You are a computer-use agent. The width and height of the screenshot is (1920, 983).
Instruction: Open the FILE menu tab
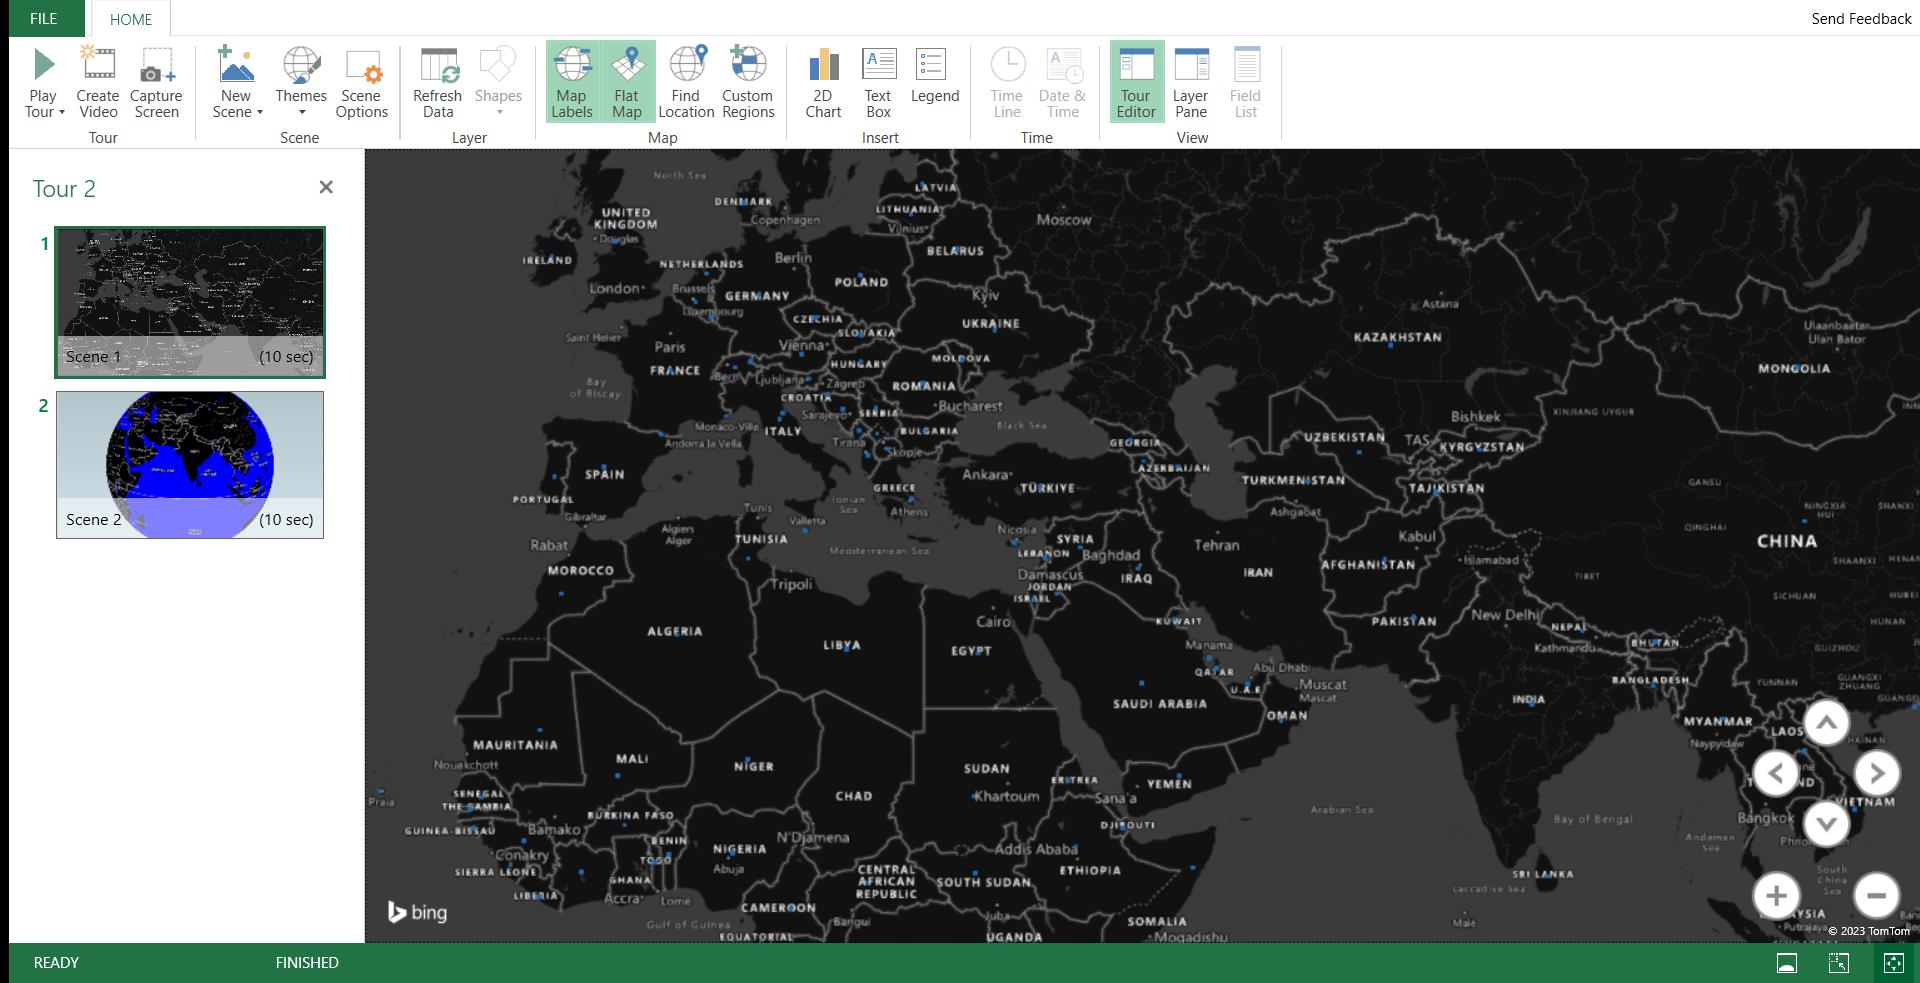pos(44,19)
